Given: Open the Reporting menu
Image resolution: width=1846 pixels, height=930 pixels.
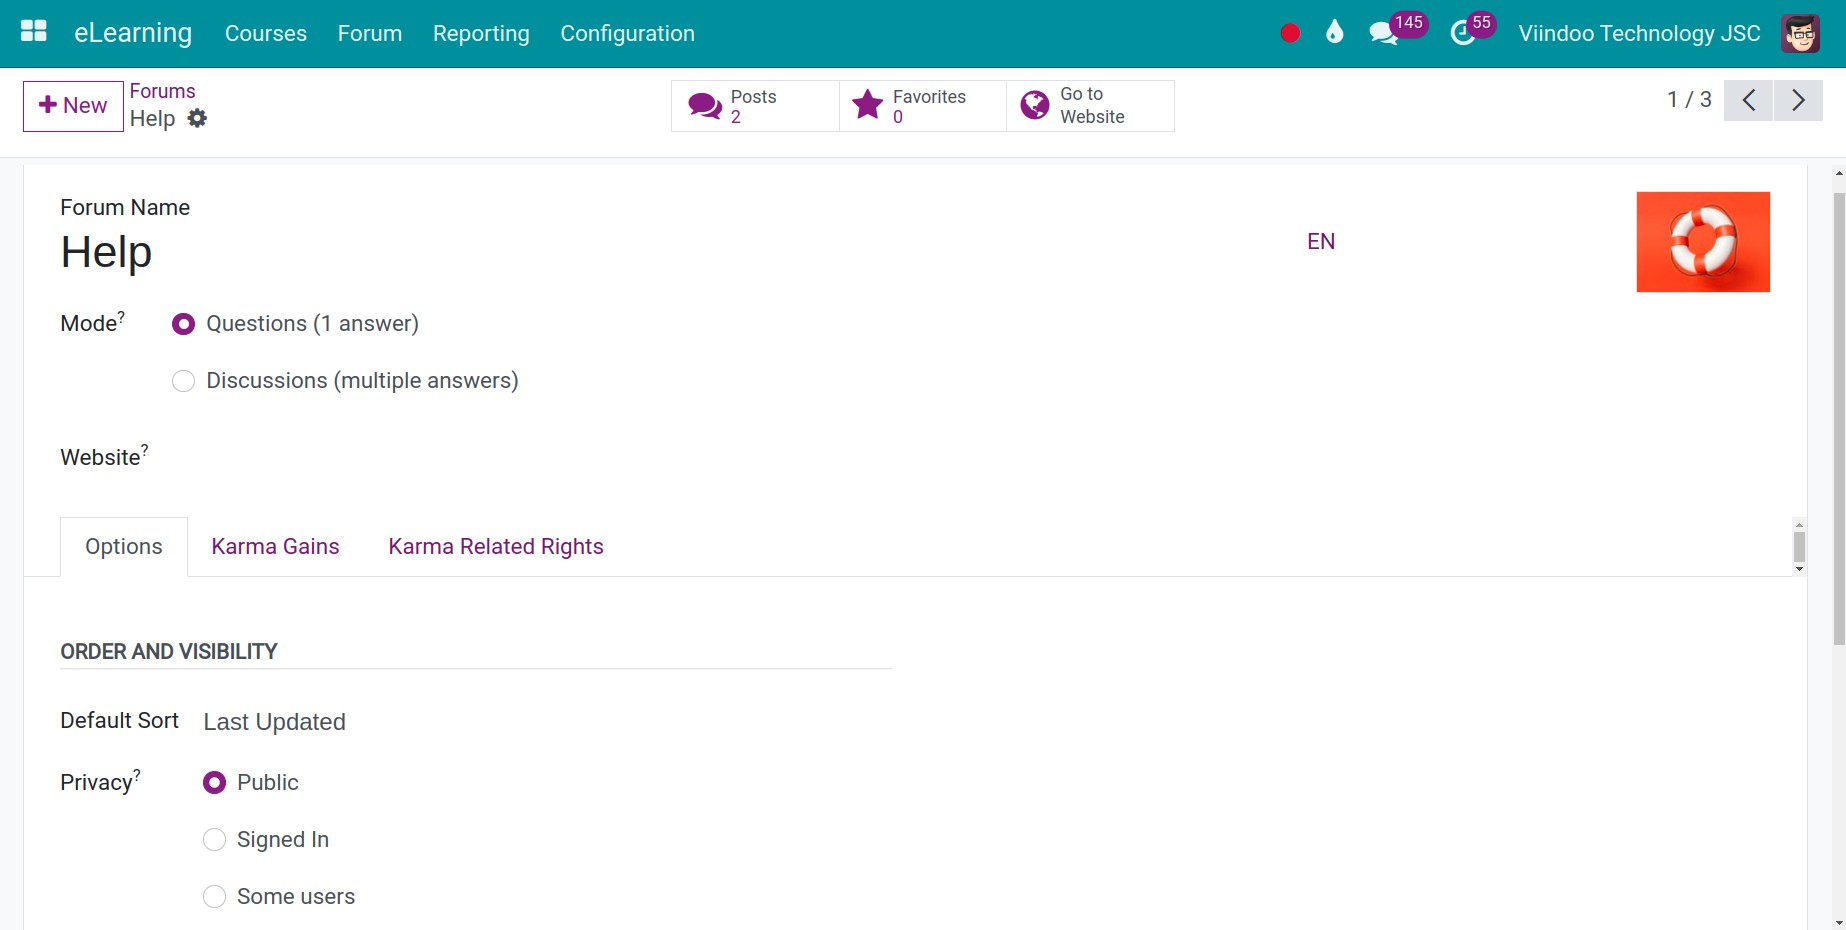Looking at the screenshot, I should pos(481,33).
